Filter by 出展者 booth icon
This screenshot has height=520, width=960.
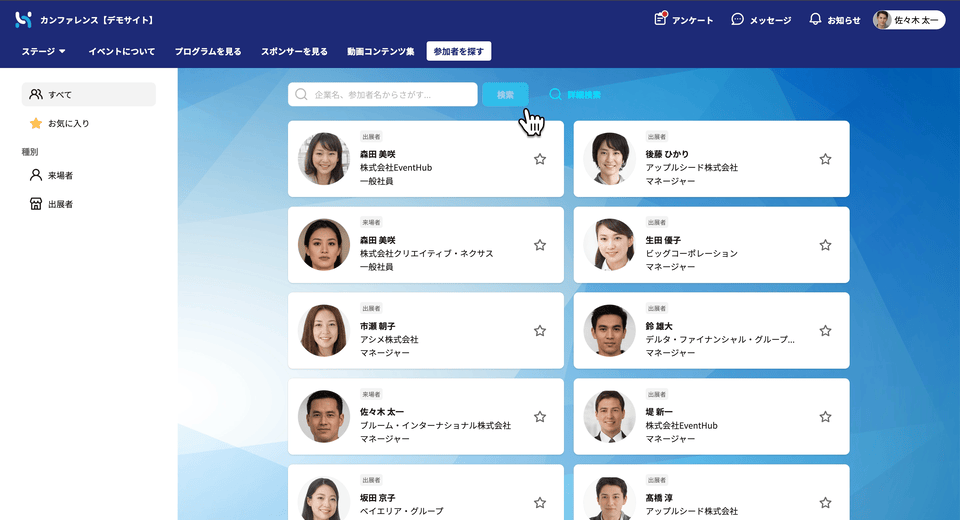coord(36,204)
